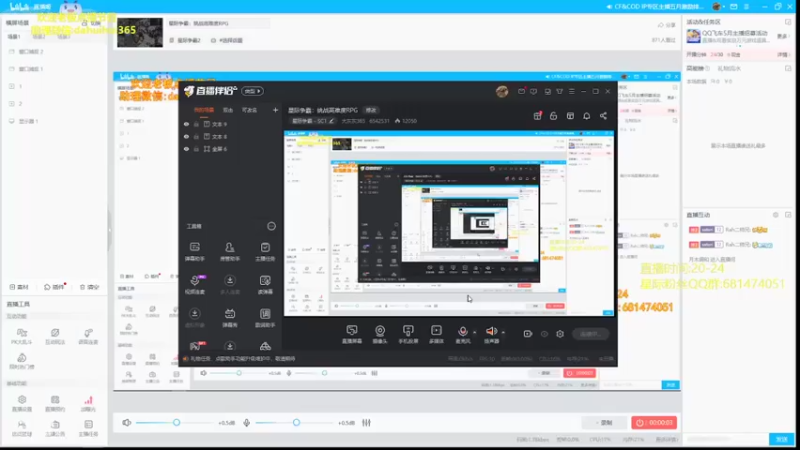Expand the 工具箱 more-options circle in 直播伴侣
This screenshot has height=450, width=800.
tap(271, 226)
